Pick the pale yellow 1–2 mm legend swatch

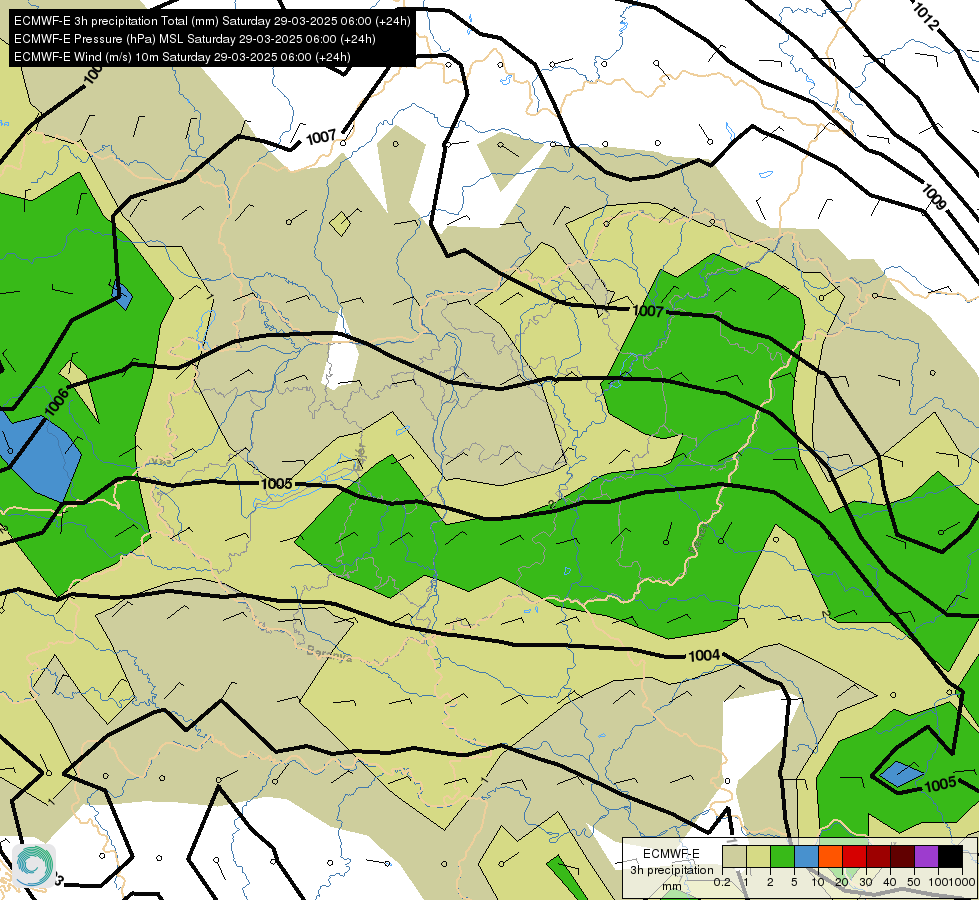click(x=758, y=856)
